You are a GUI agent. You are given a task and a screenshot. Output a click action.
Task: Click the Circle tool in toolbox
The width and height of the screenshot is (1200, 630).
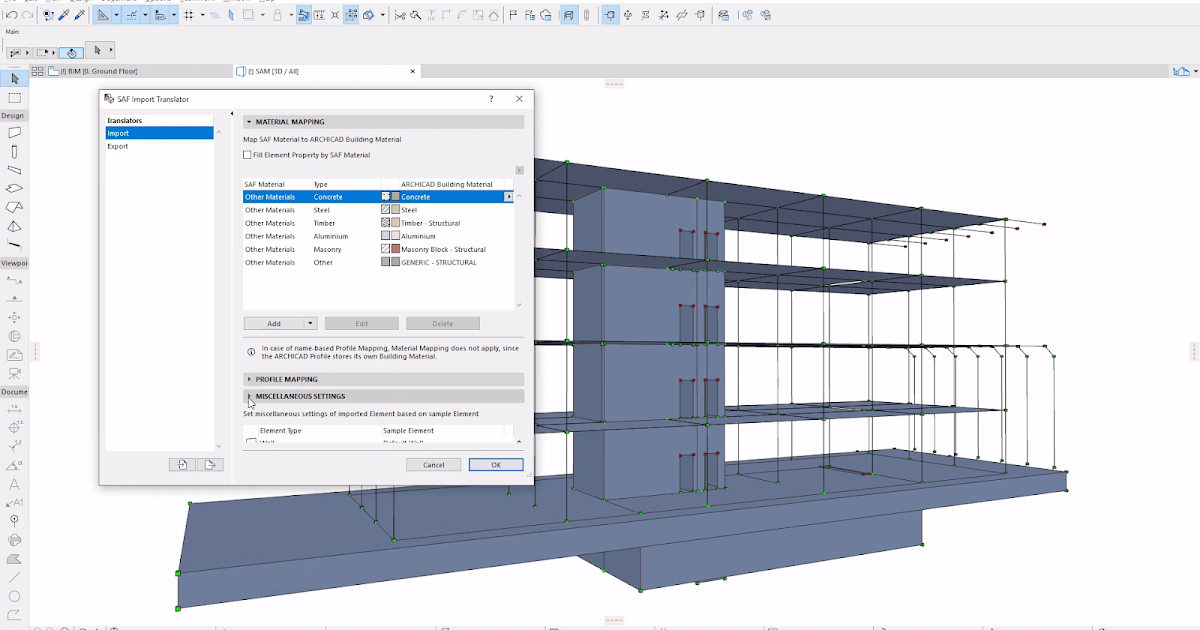[14, 596]
